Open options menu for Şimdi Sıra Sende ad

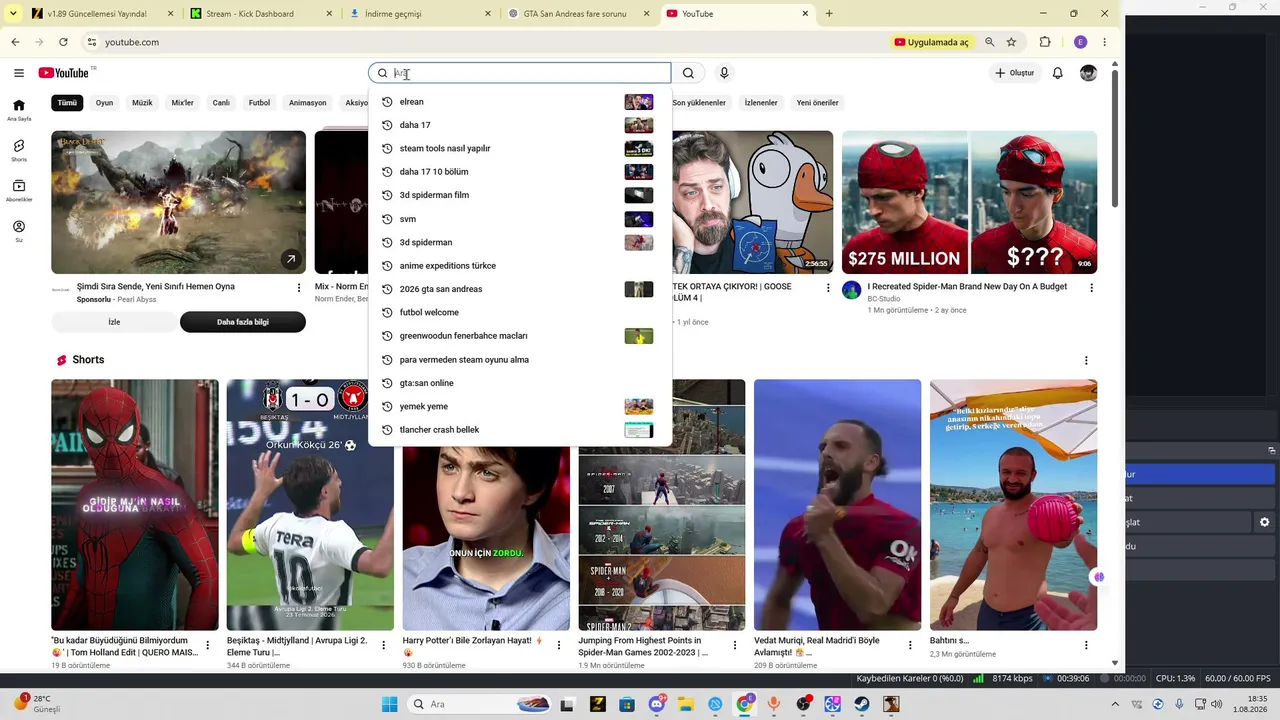(x=298, y=288)
